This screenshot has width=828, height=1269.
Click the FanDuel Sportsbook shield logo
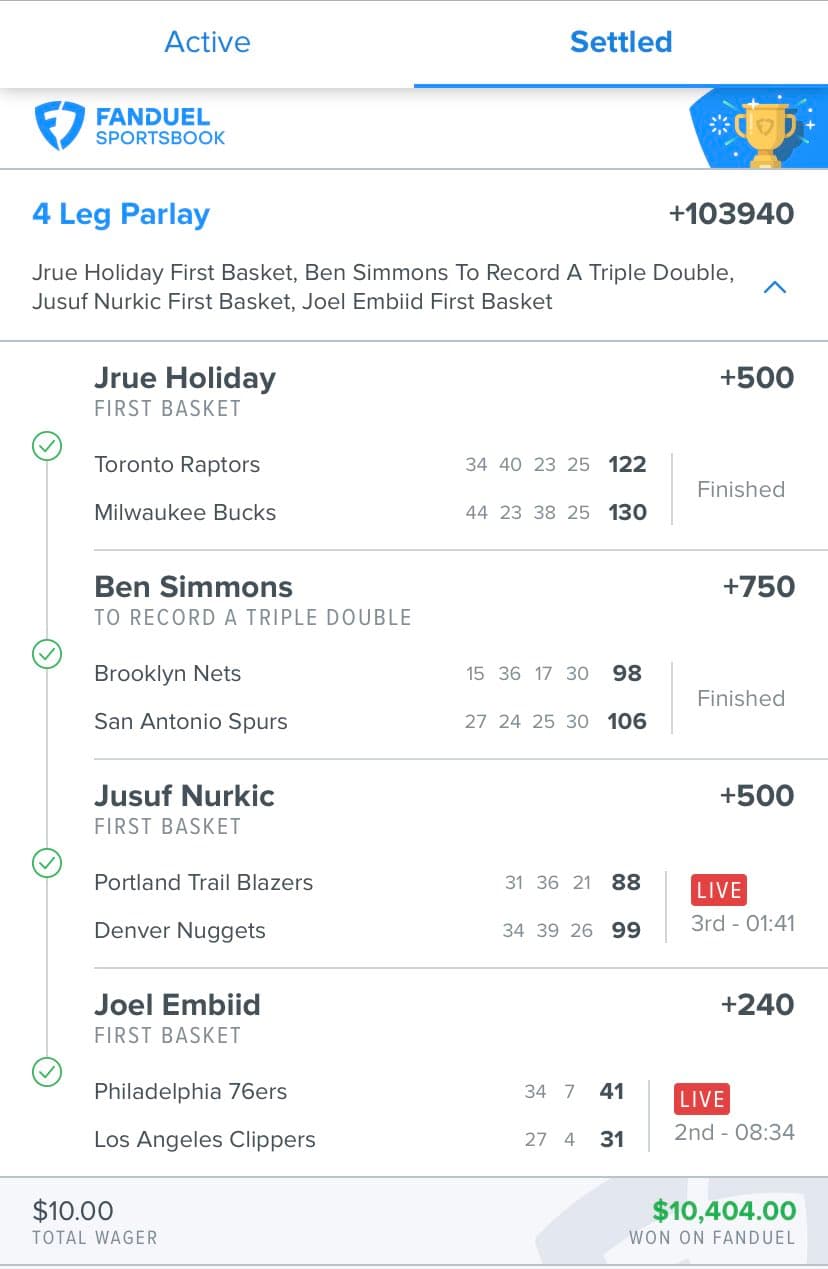(59, 126)
